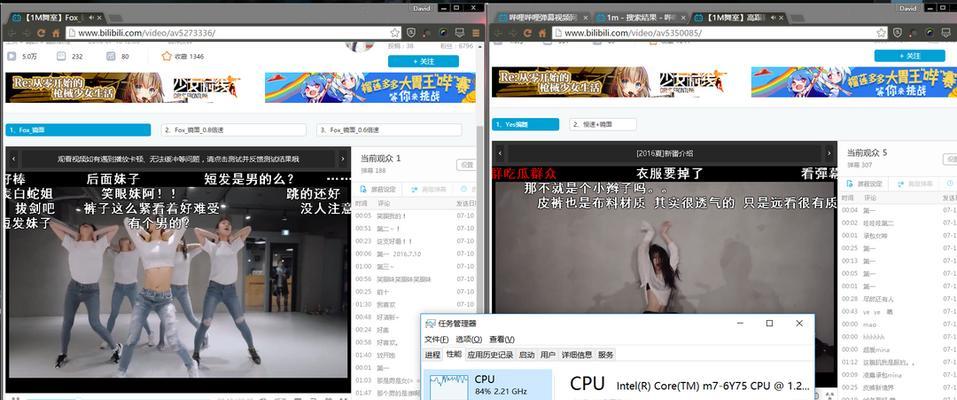The width and height of the screenshot is (957, 400).
Task: Click coin icon beside 80
Action: point(110,56)
